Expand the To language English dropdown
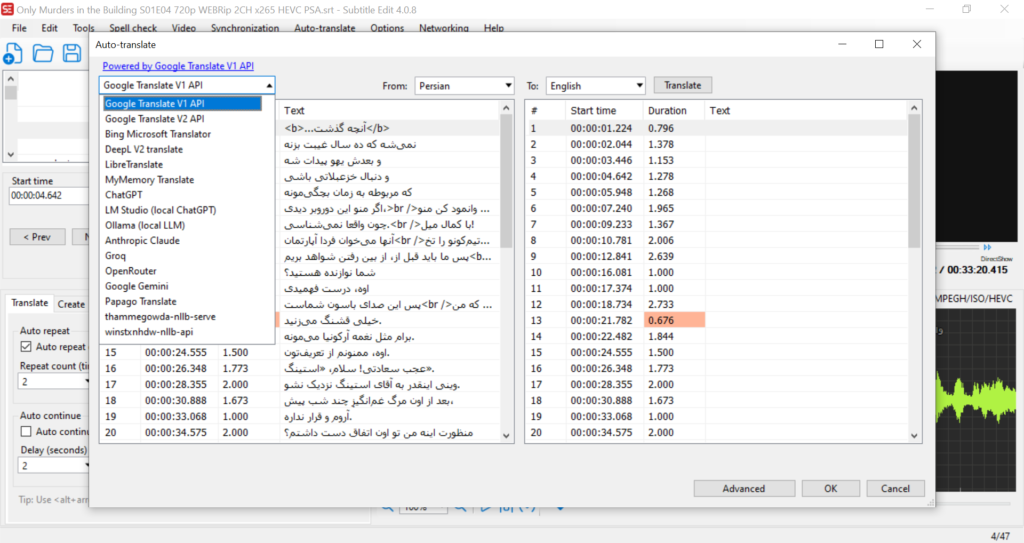Screen dimensions: 1024x543 [x=595, y=86]
